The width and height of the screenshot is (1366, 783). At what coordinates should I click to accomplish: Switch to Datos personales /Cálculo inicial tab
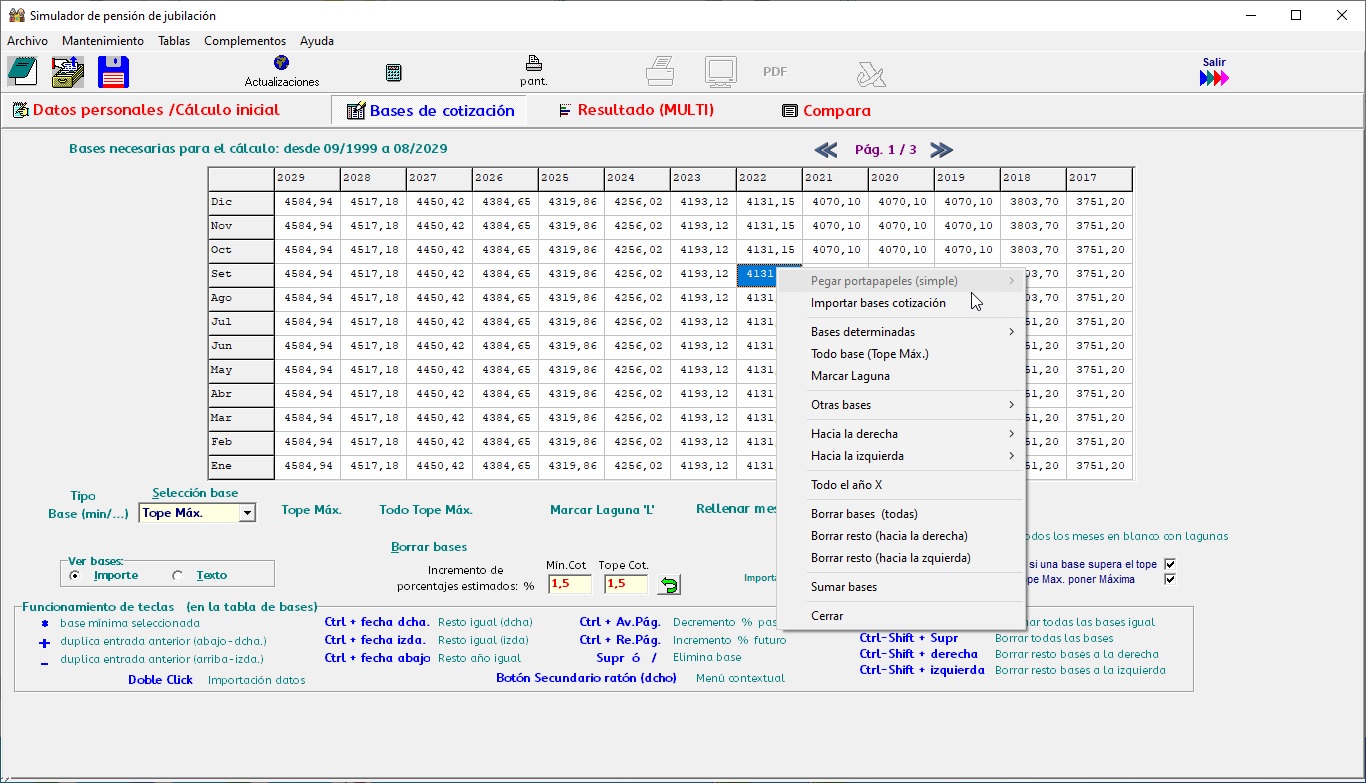click(x=147, y=110)
